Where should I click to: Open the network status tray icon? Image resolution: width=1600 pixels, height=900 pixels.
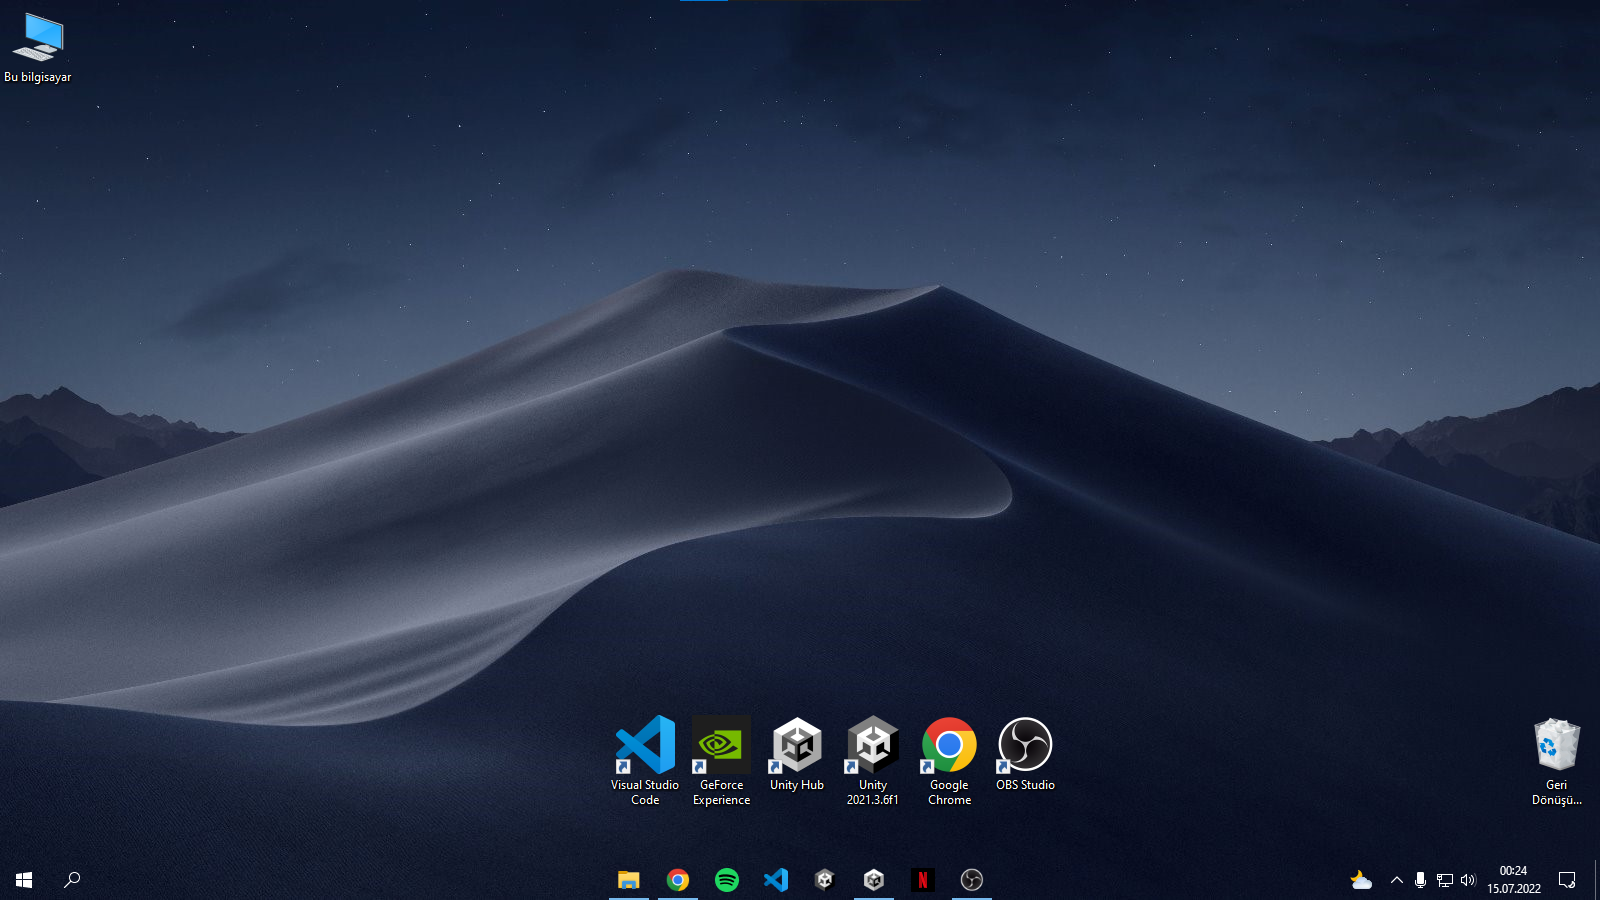tap(1445, 880)
